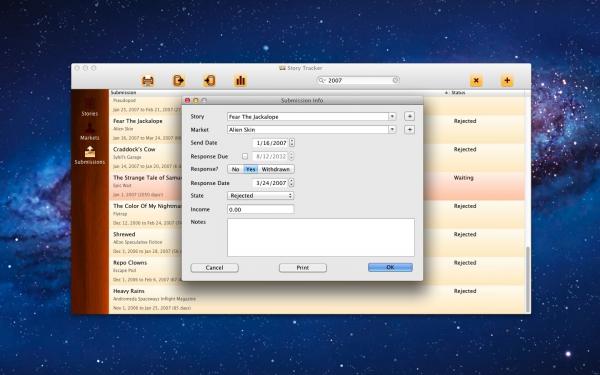Viewport: 600px width, 375px height.
Task: Click inside the Notes text area
Action: pos(321,237)
